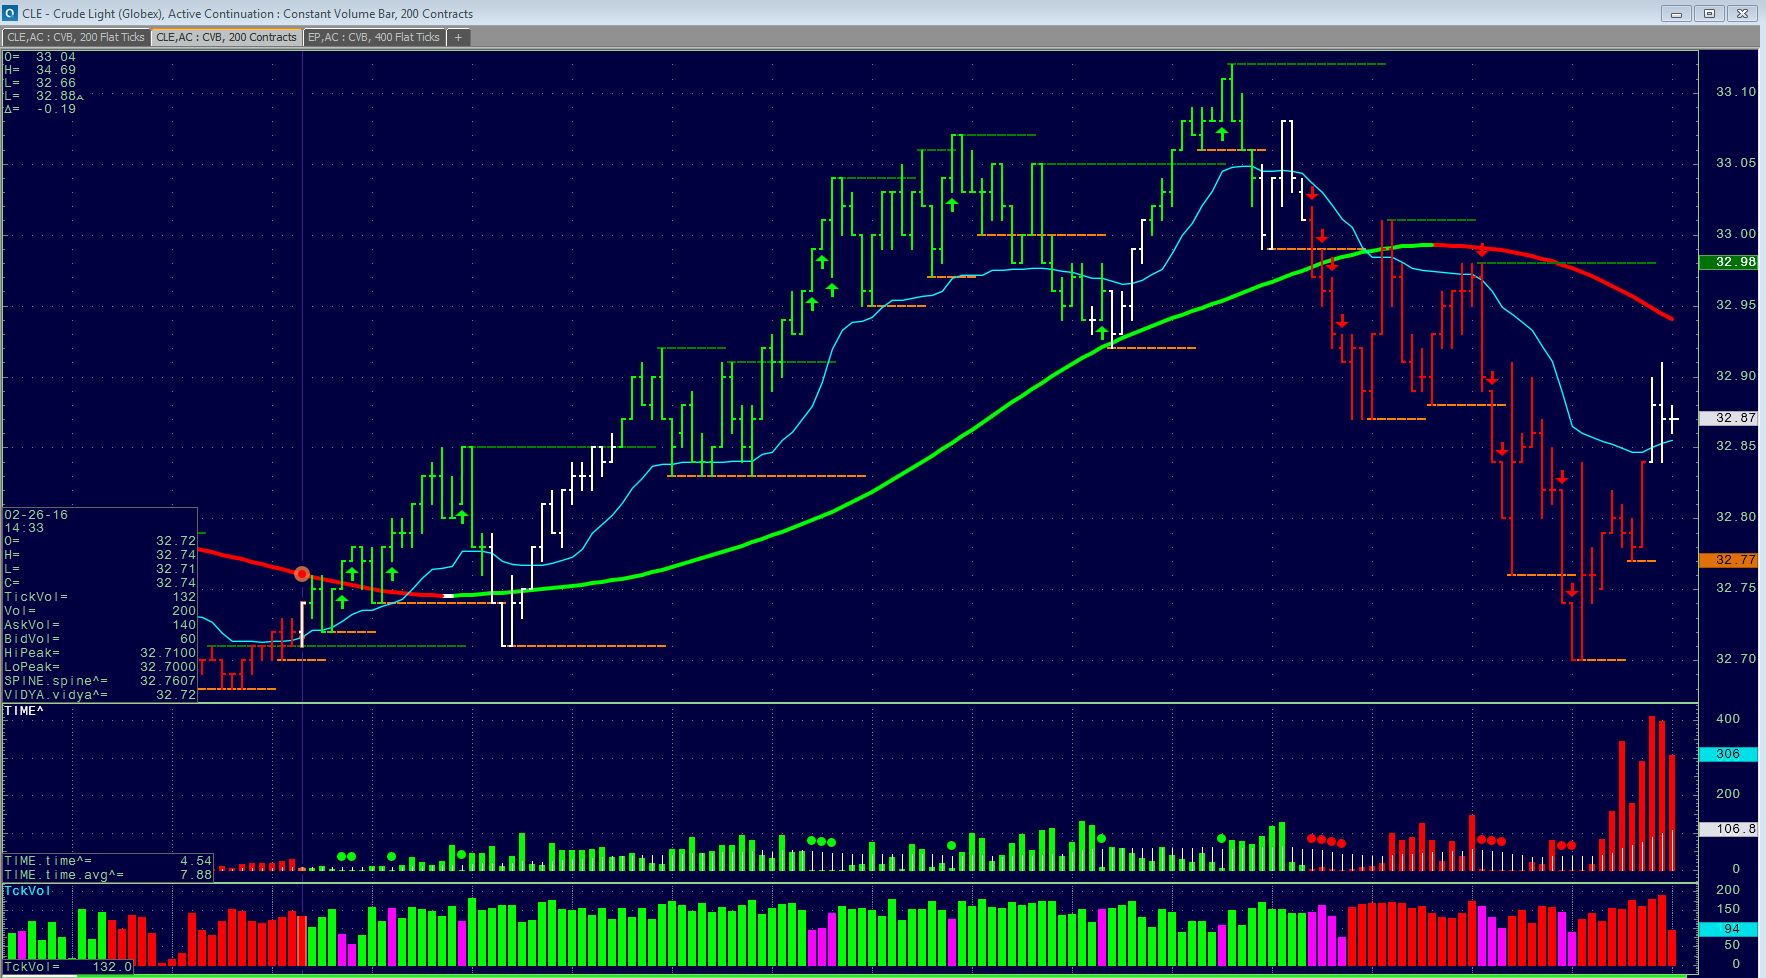Click the Δ= -0.19 header value
The height and width of the screenshot is (978, 1766).
40,109
